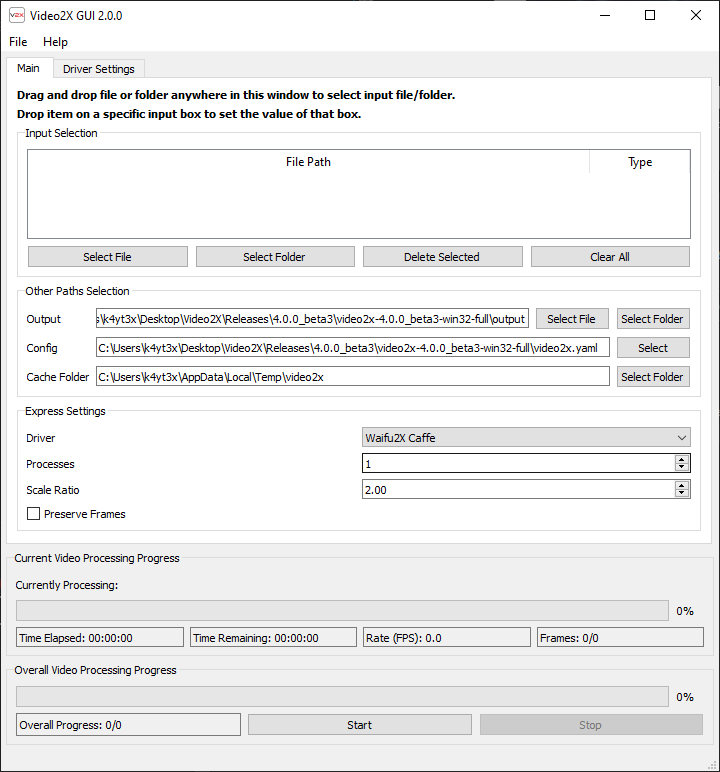Click Select Folder in Cache Folder row
This screenshot has width=720, height=772.
pos(653,377)
